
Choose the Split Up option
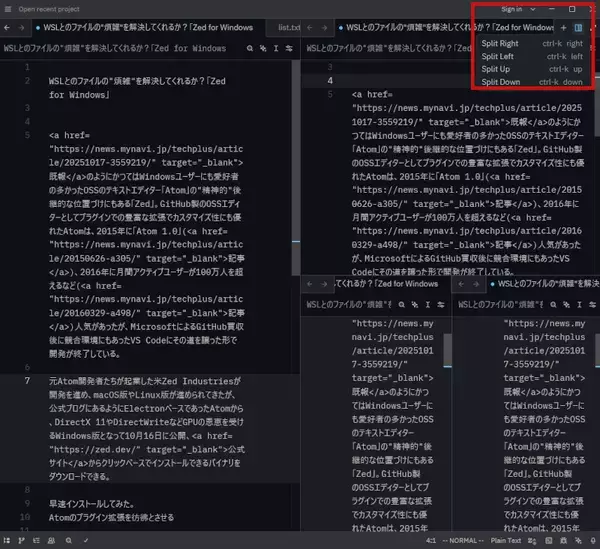pyautogui.click(x=496, y=69)
